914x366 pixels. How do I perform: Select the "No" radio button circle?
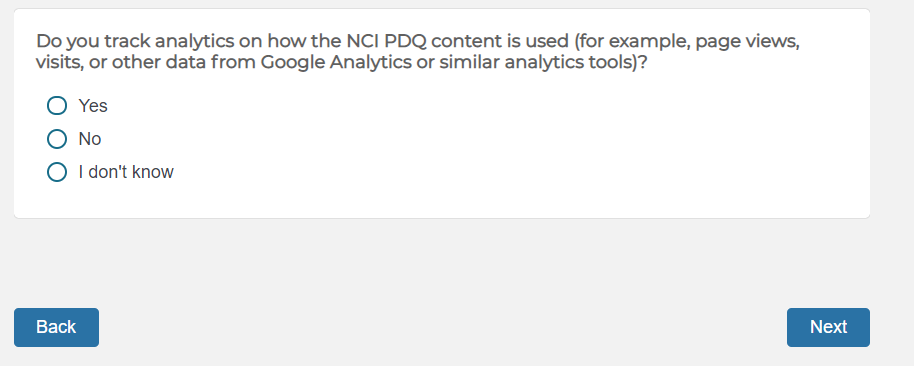[x=57, y=139]
